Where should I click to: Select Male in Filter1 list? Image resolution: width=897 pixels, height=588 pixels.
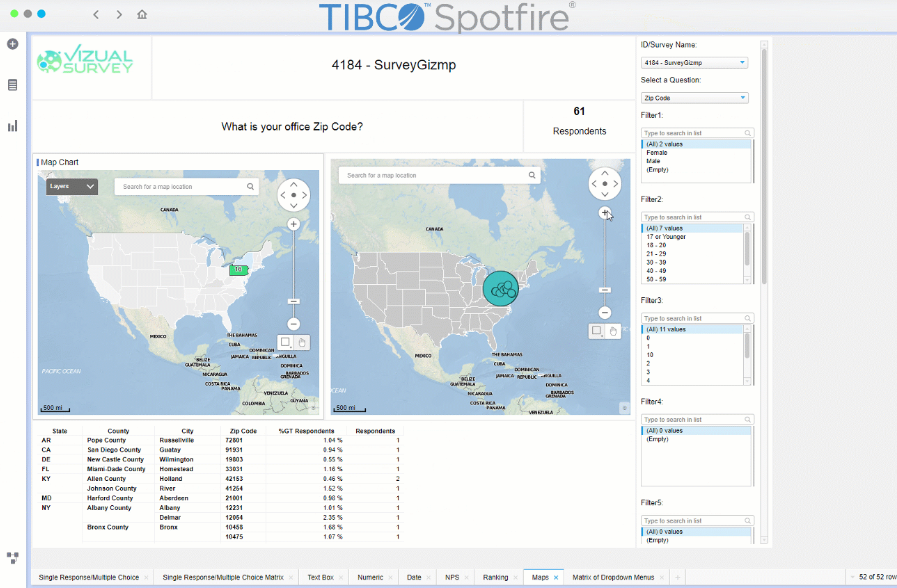653,161
